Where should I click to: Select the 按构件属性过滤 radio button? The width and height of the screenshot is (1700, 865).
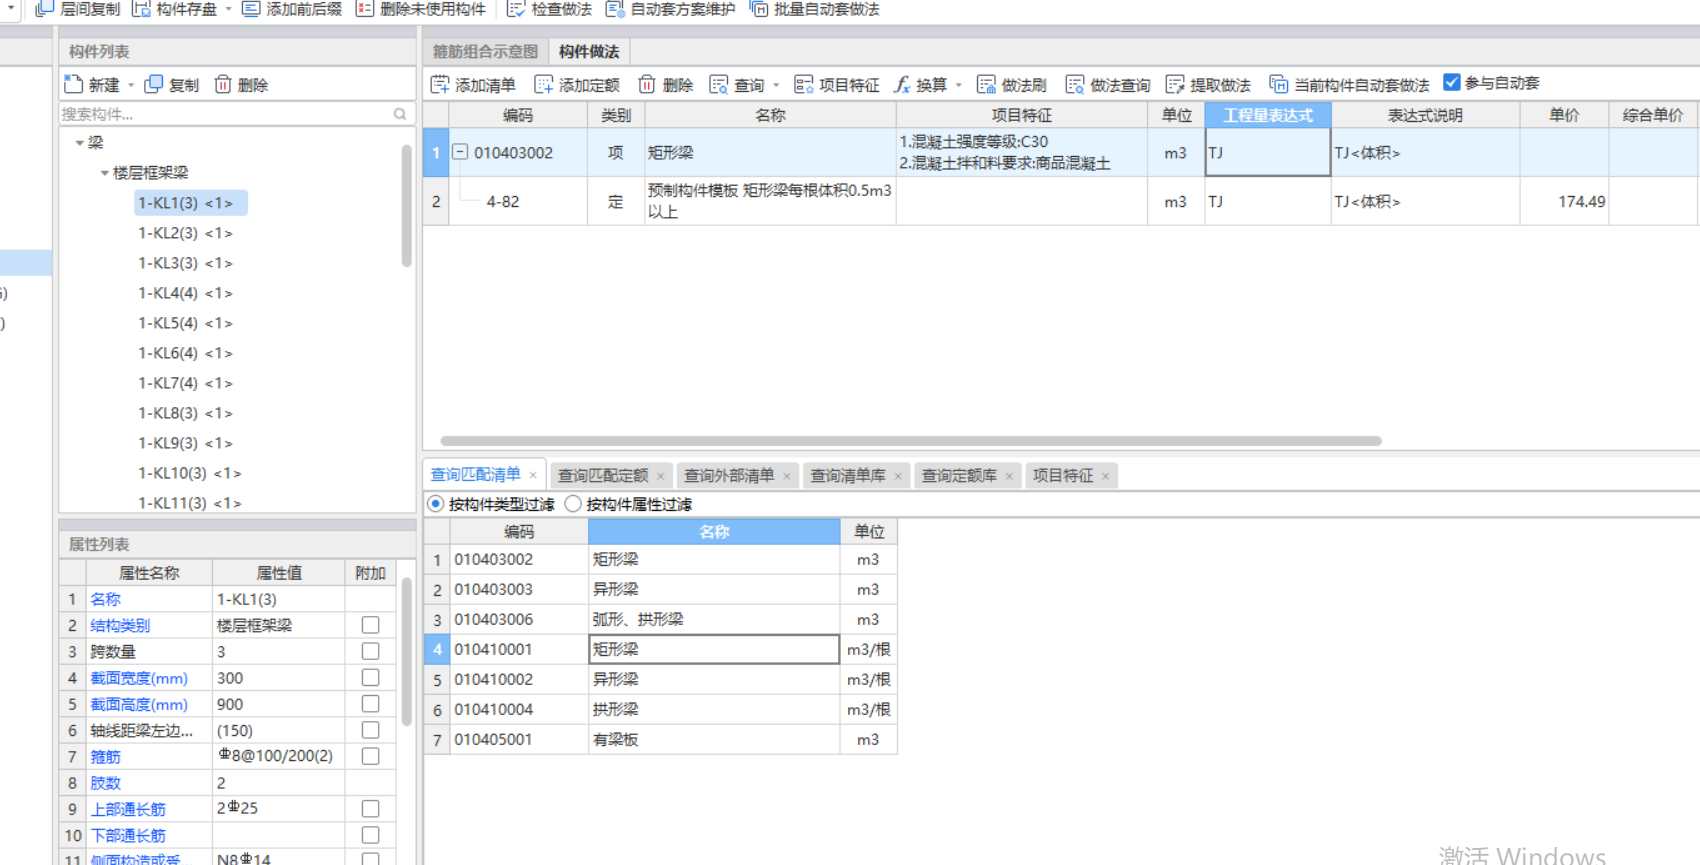(x=573, y=504)
